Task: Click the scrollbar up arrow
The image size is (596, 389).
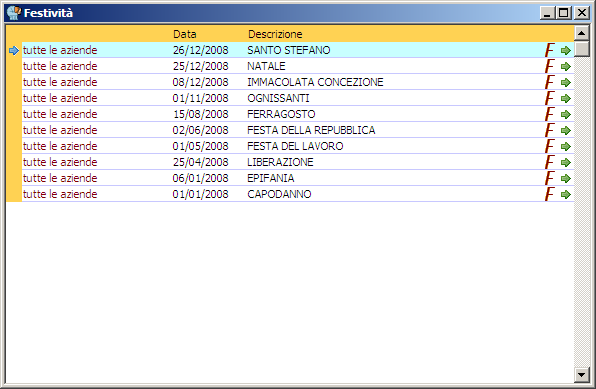Action: coord(582,33)
